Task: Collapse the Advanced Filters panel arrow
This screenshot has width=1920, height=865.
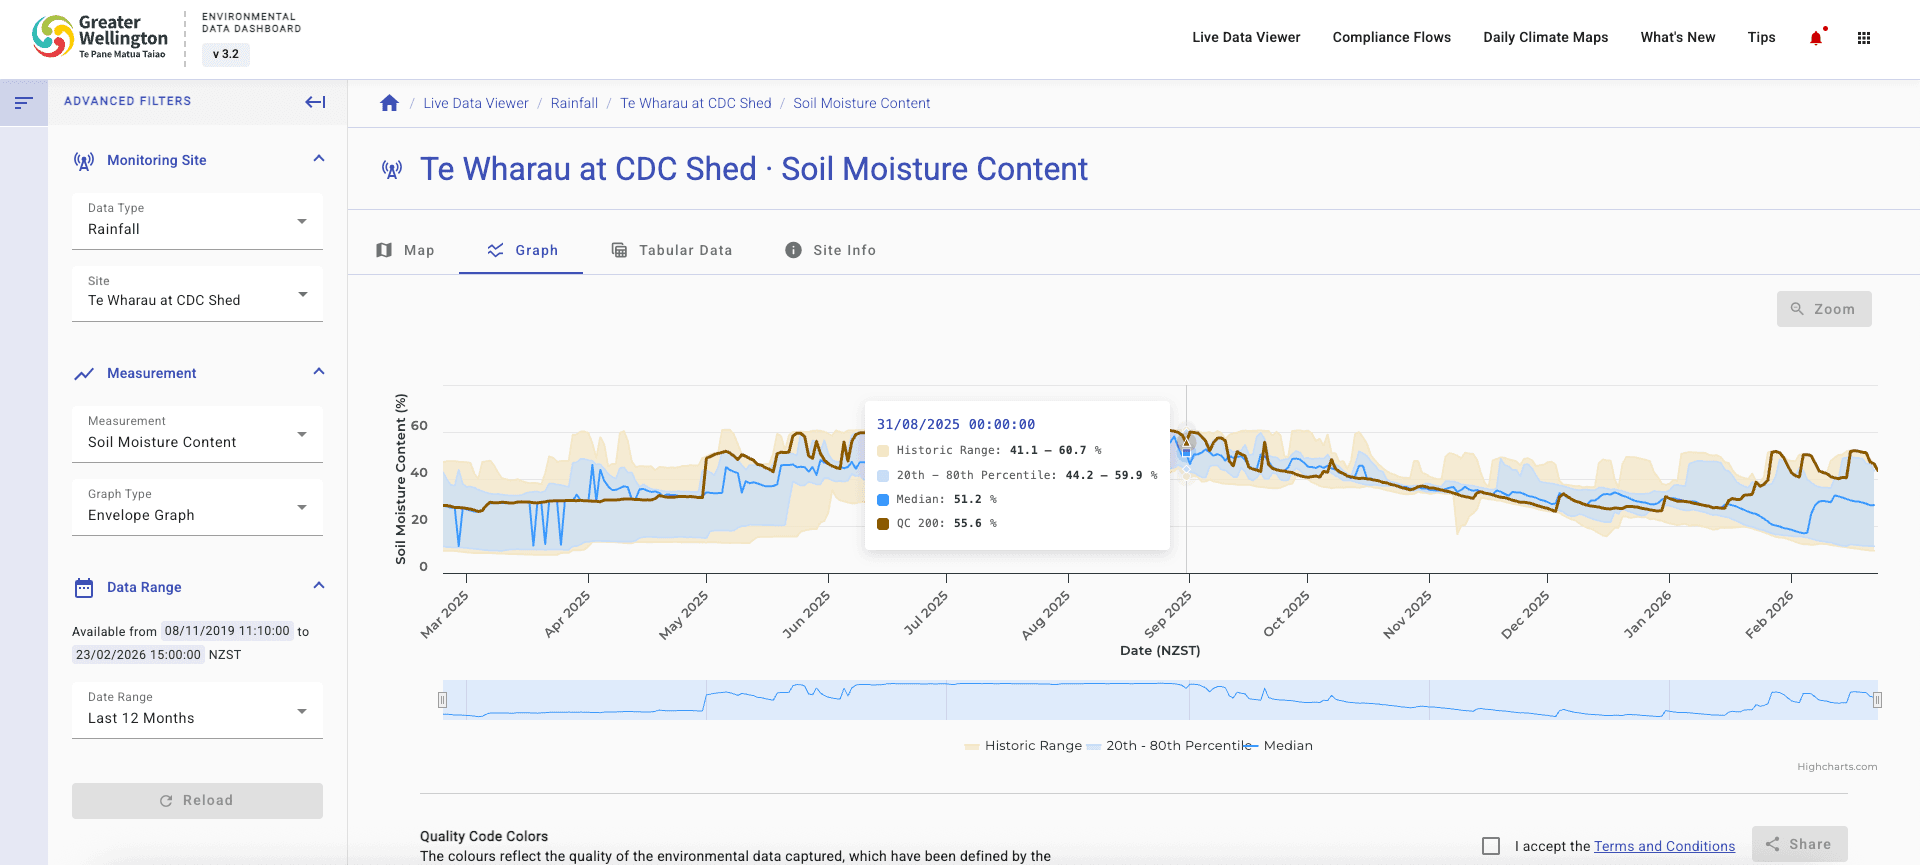Action: click(x=315, y=102)
